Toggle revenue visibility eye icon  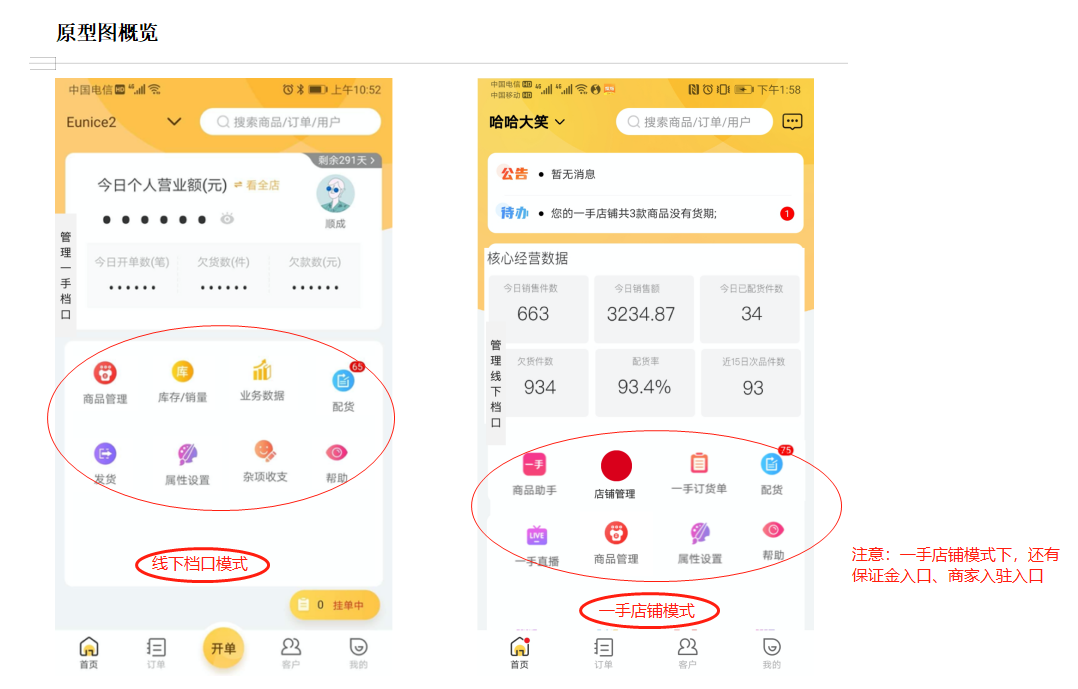point(227,219)
